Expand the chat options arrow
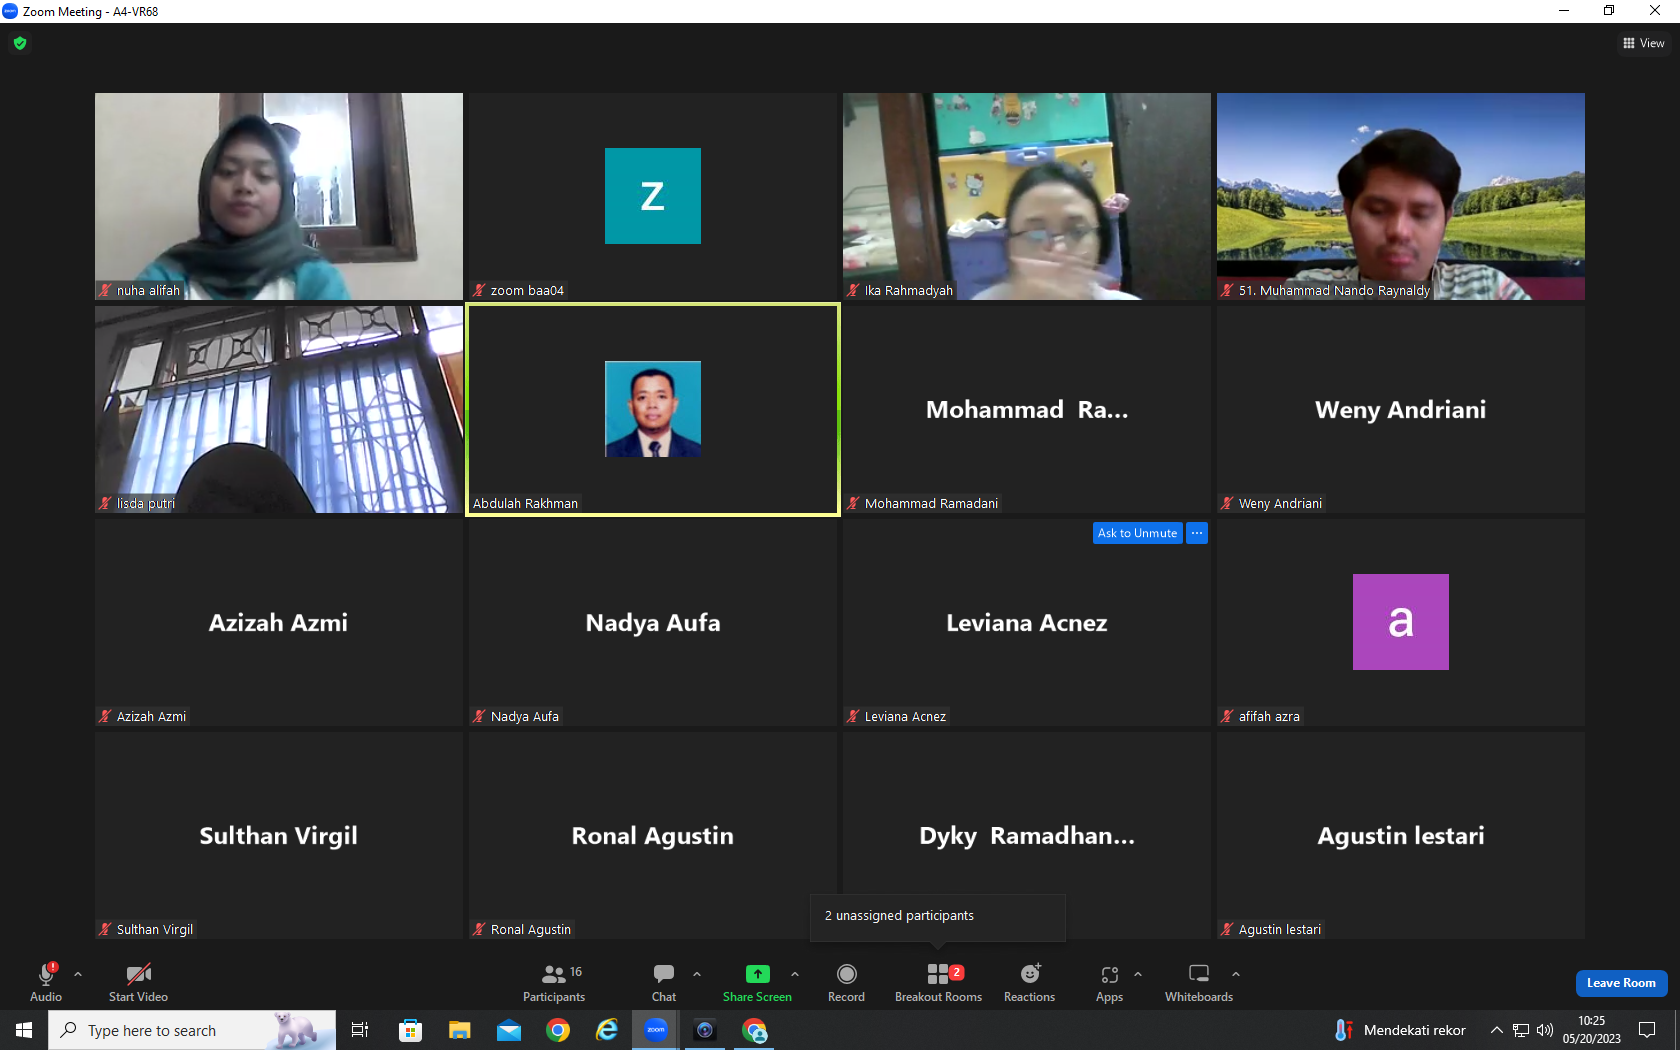1680x1050 pixels. coord(697,973)
